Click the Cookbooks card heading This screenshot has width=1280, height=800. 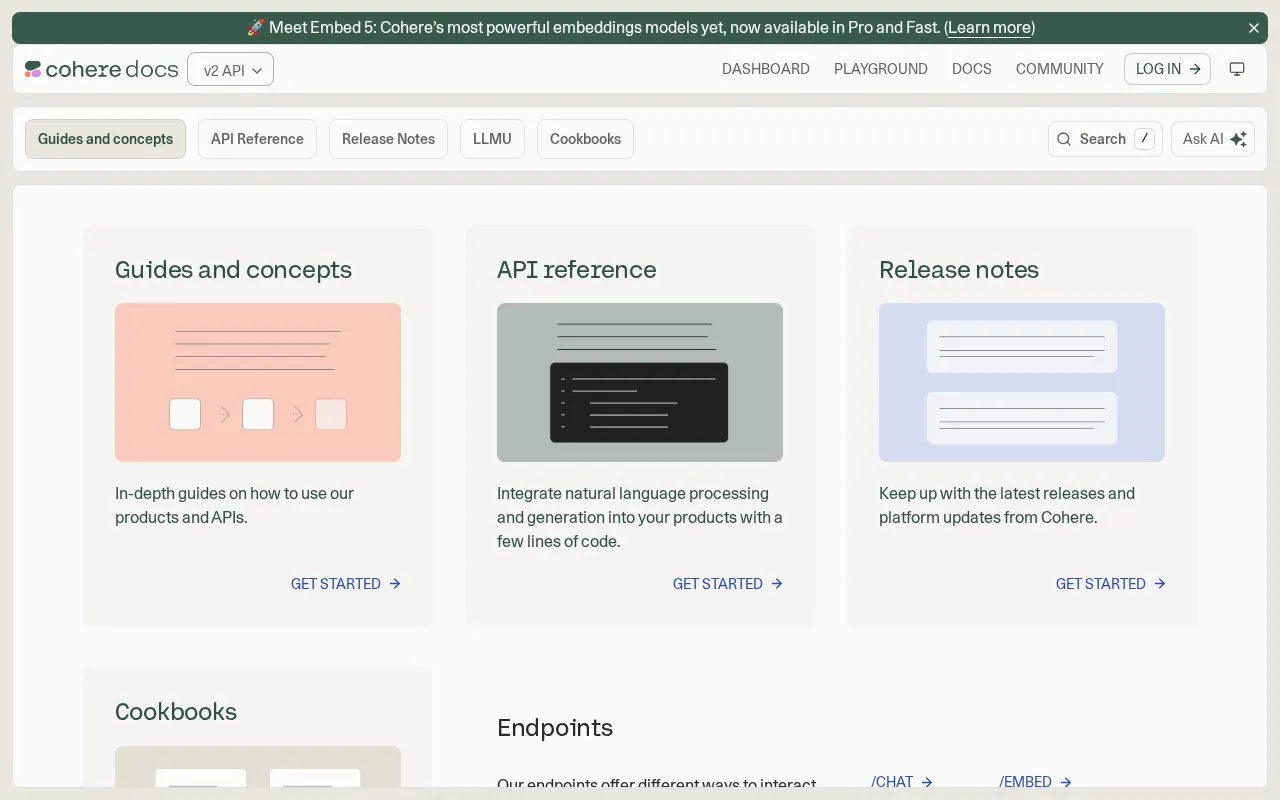pos(176,712)
